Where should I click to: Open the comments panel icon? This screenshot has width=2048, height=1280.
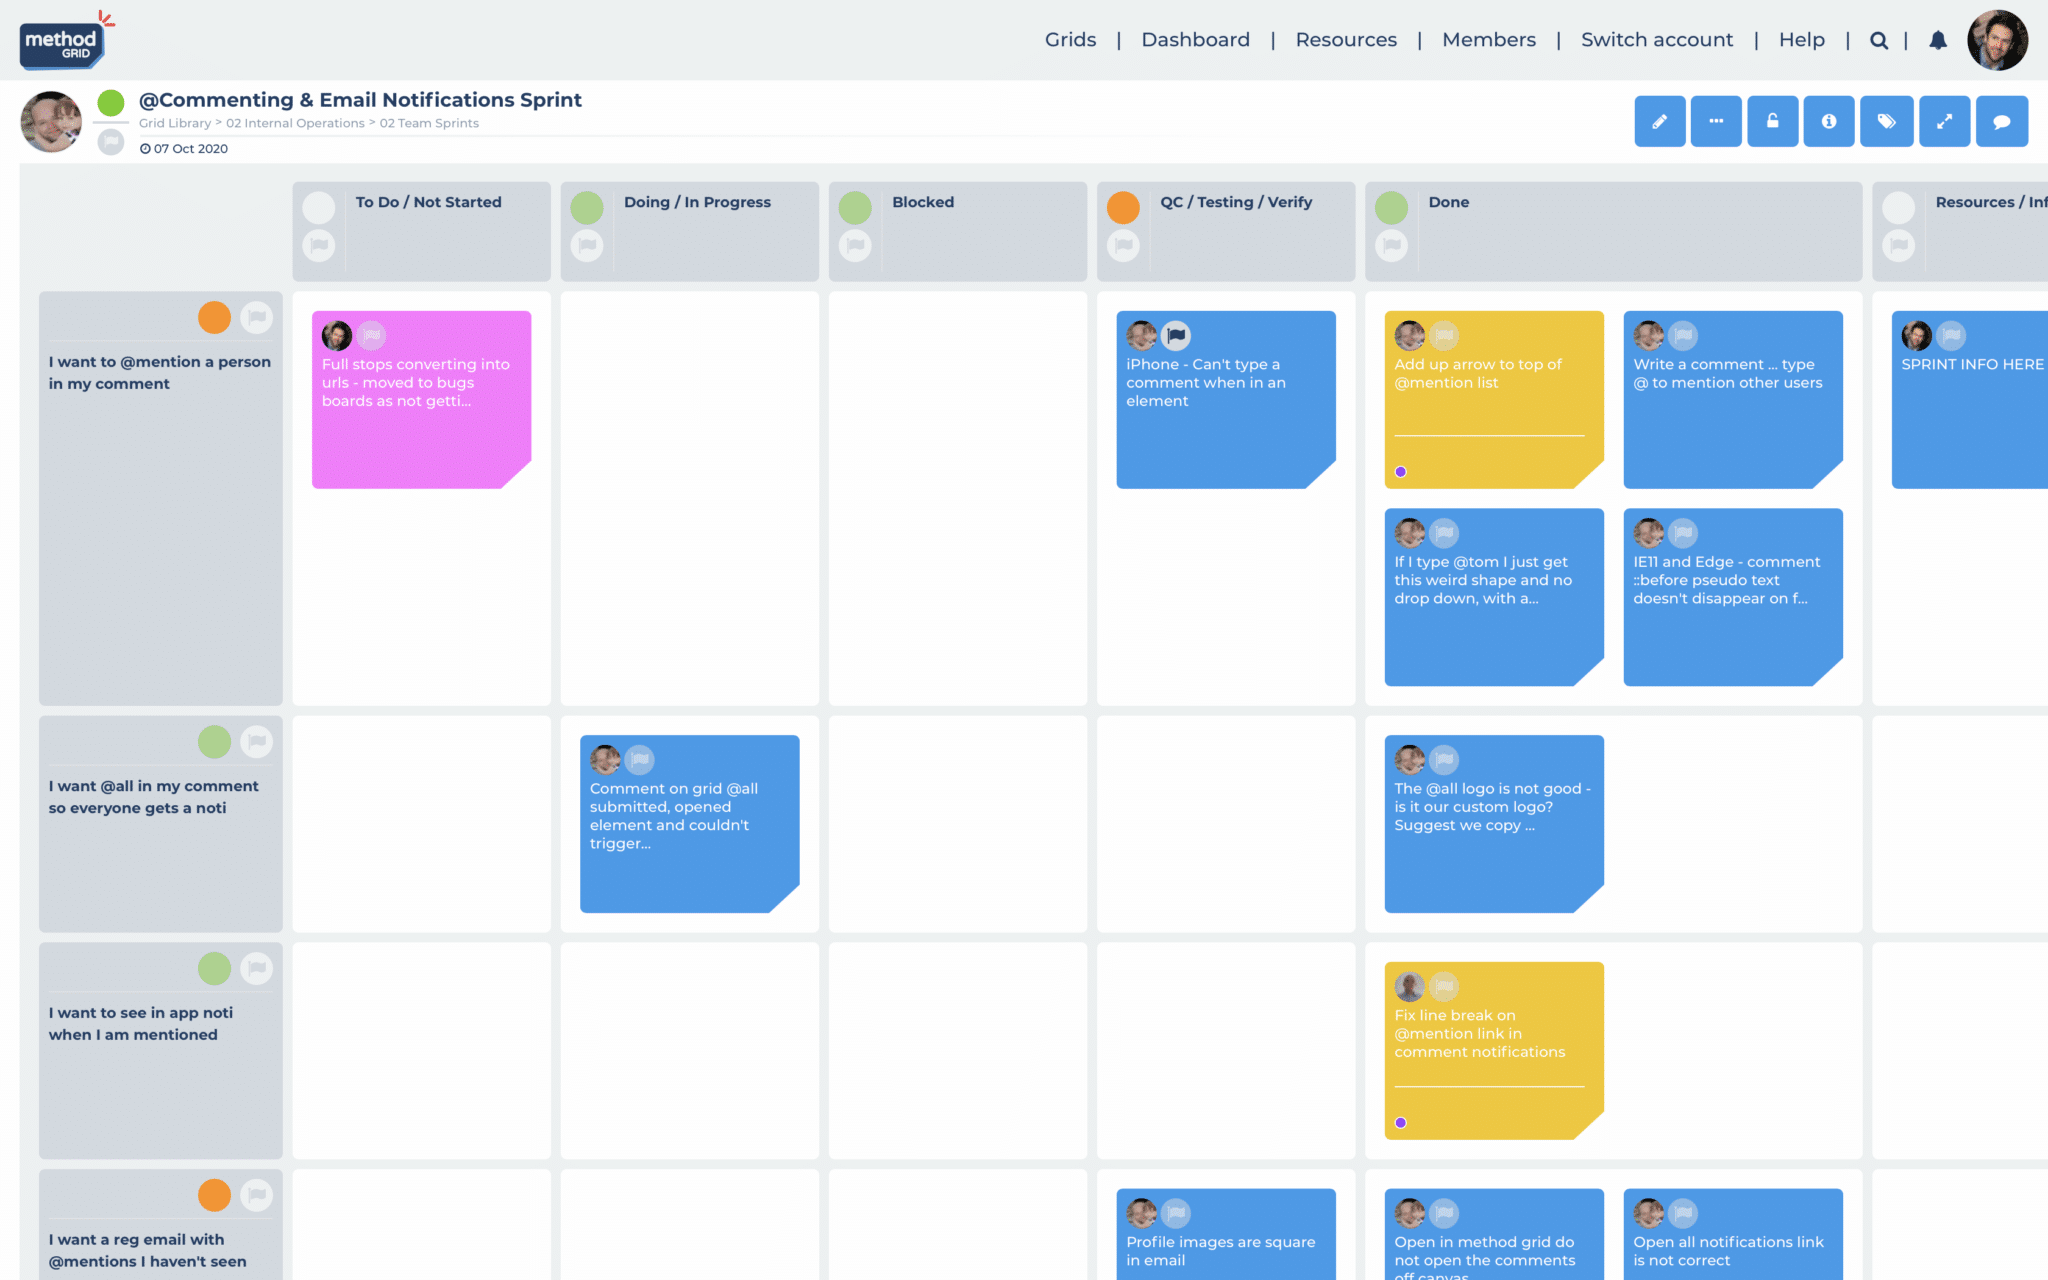click(x=2002, y=119)
